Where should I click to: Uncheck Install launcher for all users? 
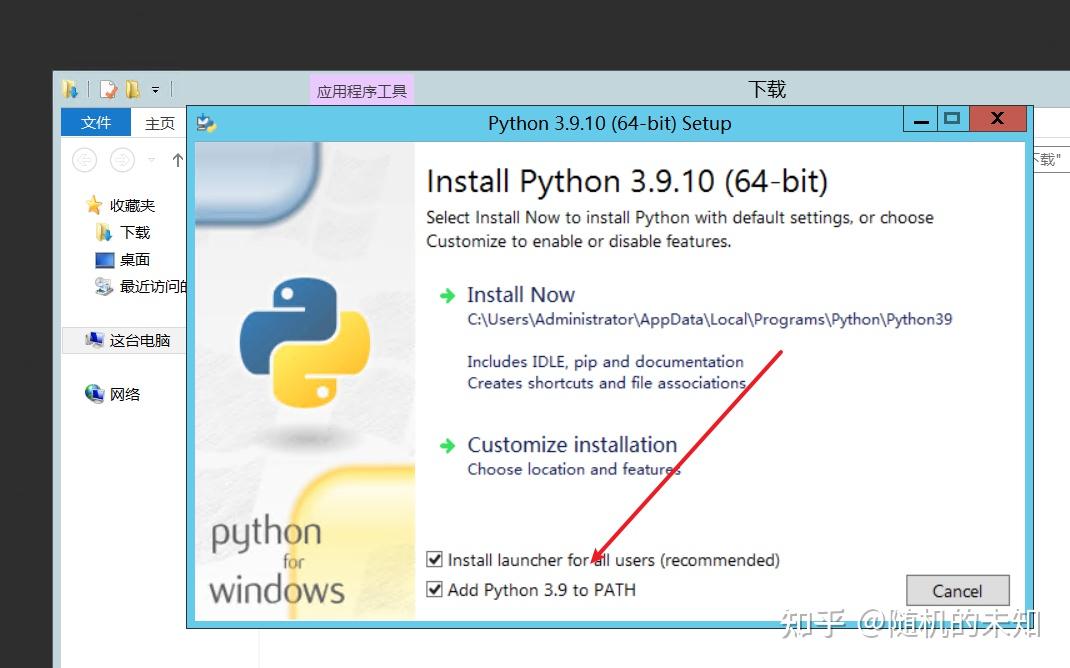coord(435,560)
